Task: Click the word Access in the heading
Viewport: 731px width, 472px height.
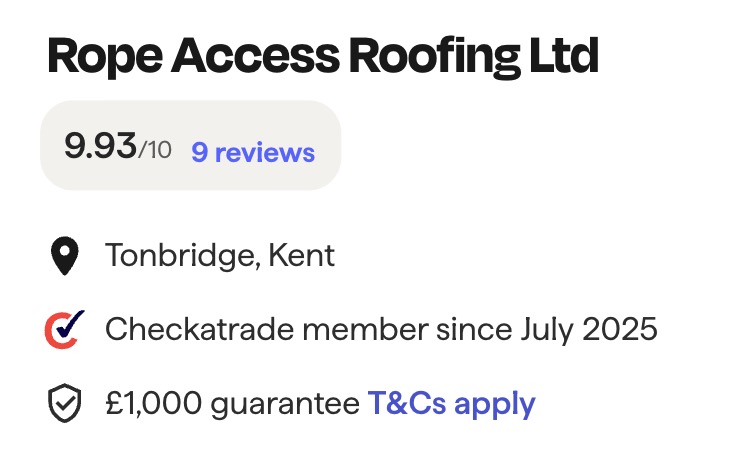Action: [x=253, y=57]
